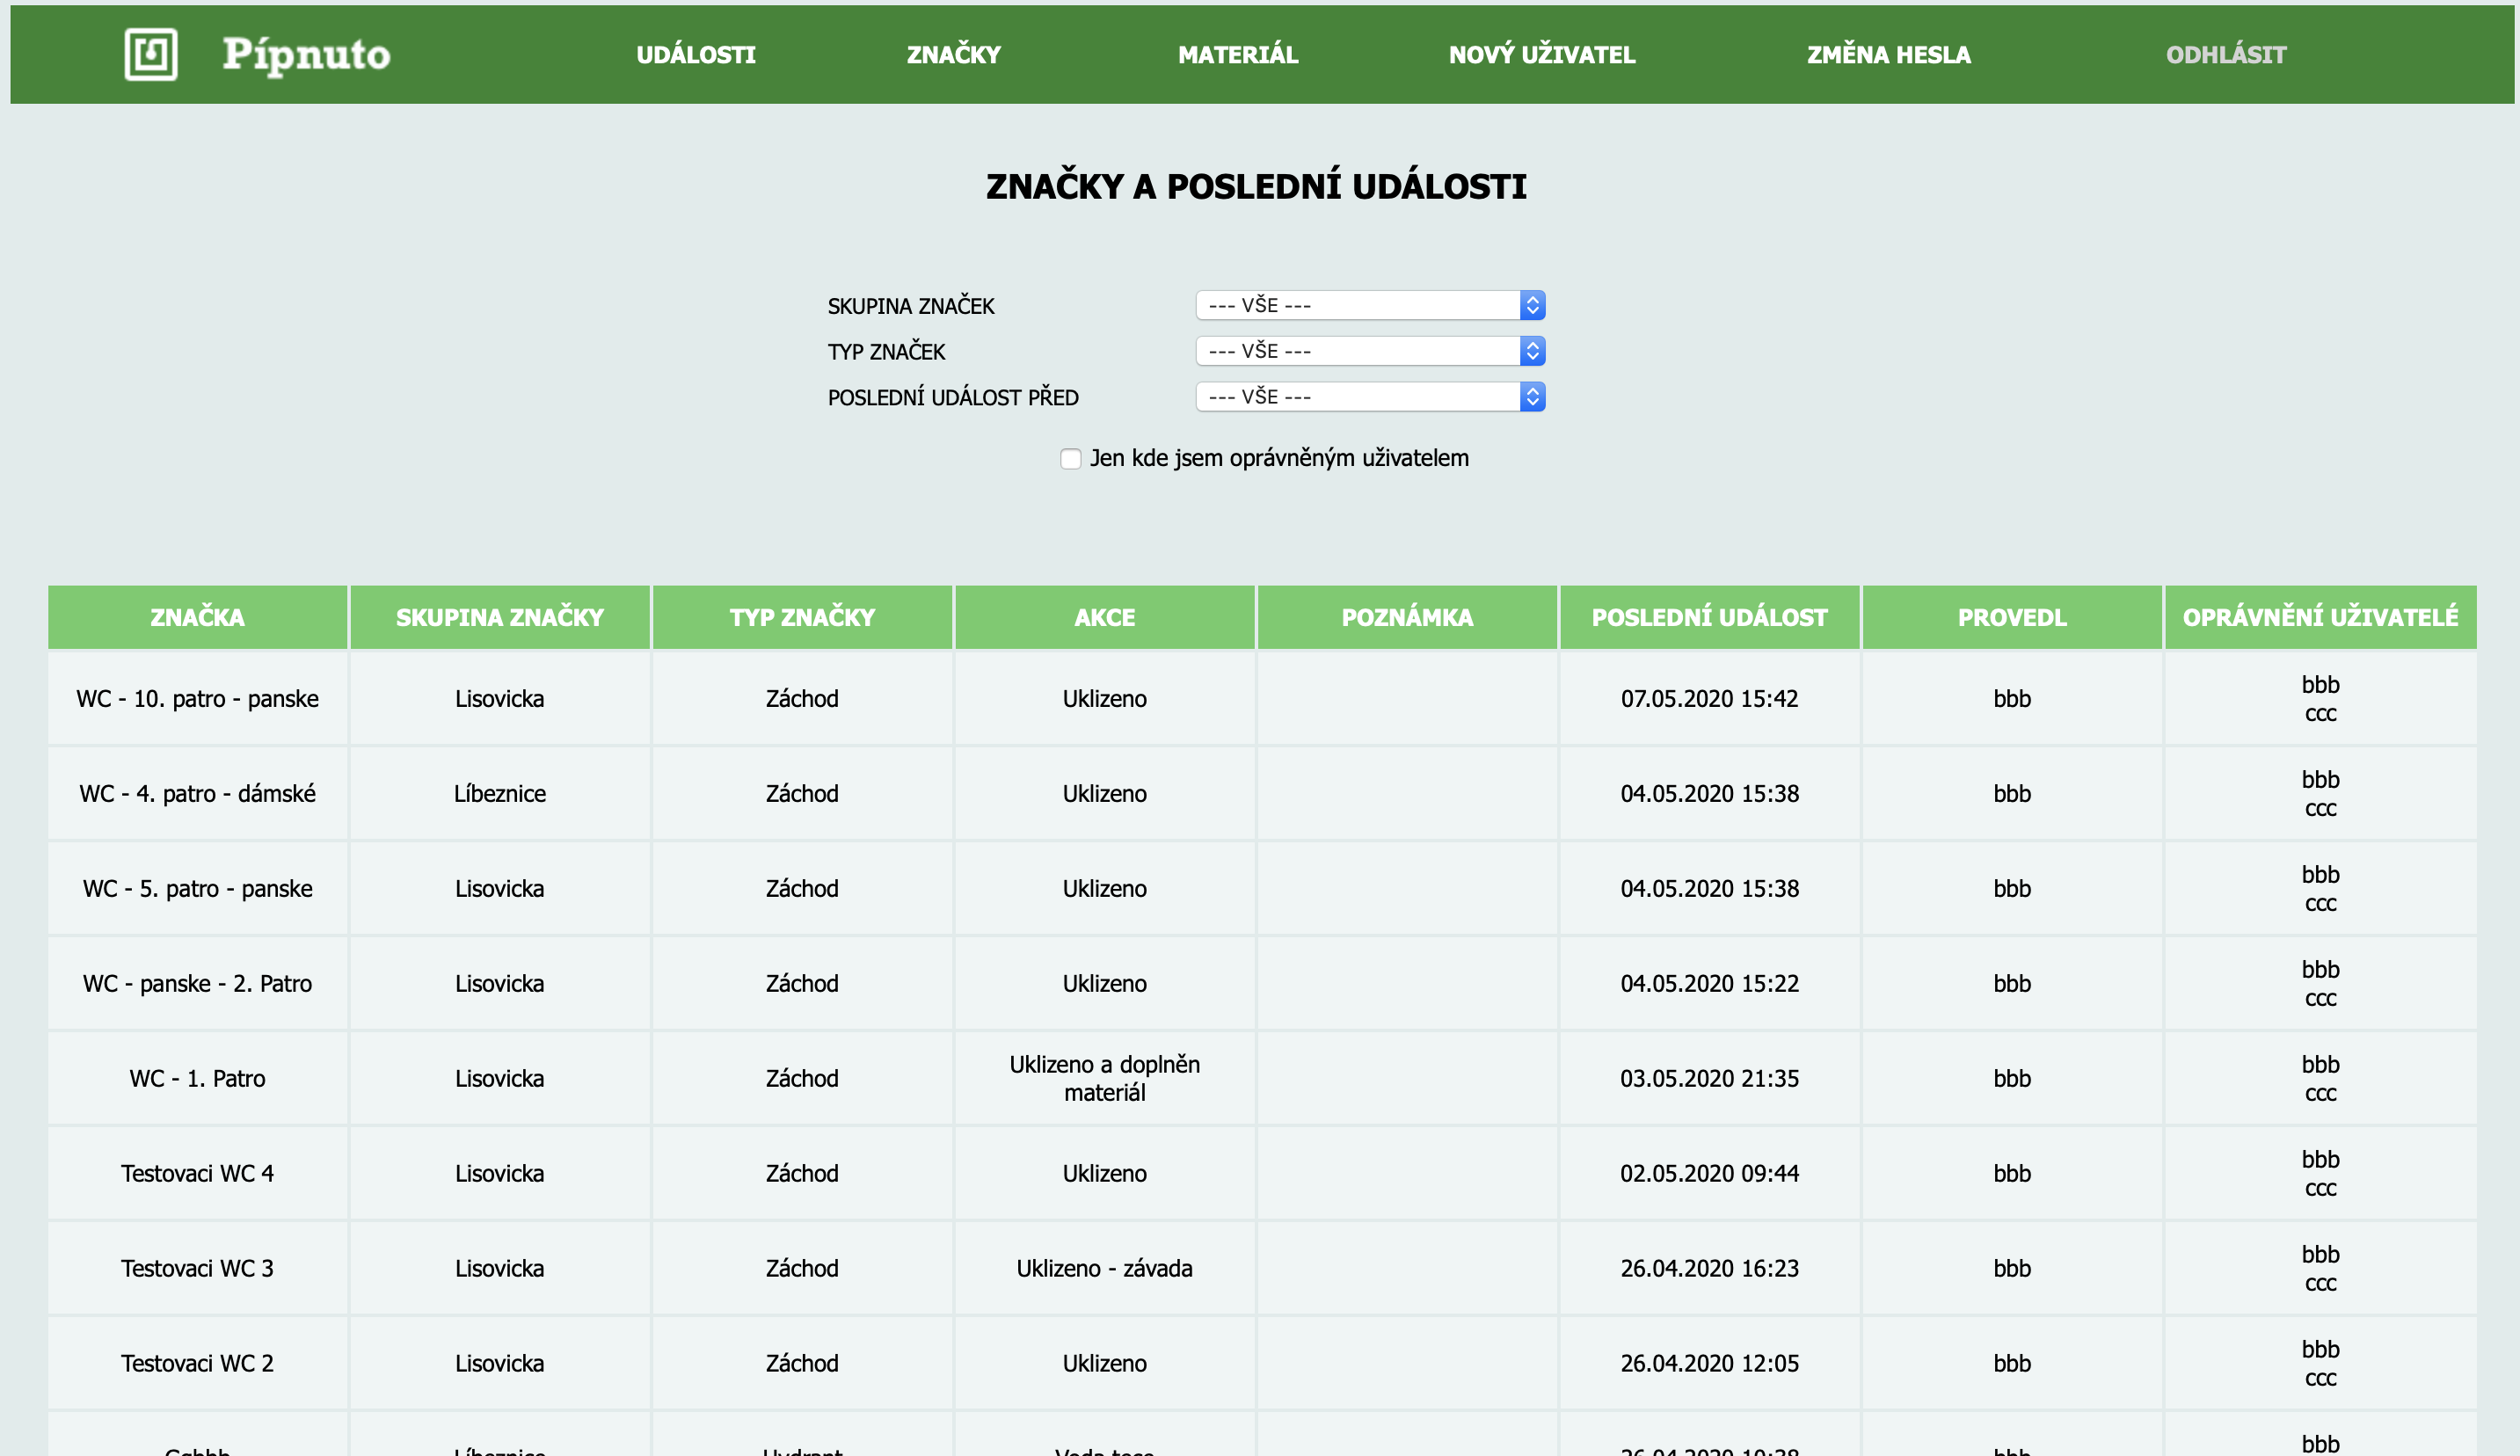Open the Materiál page
Image resolution: width=2520 pixels, height=1456 pixels.
tap(1238, 55)
